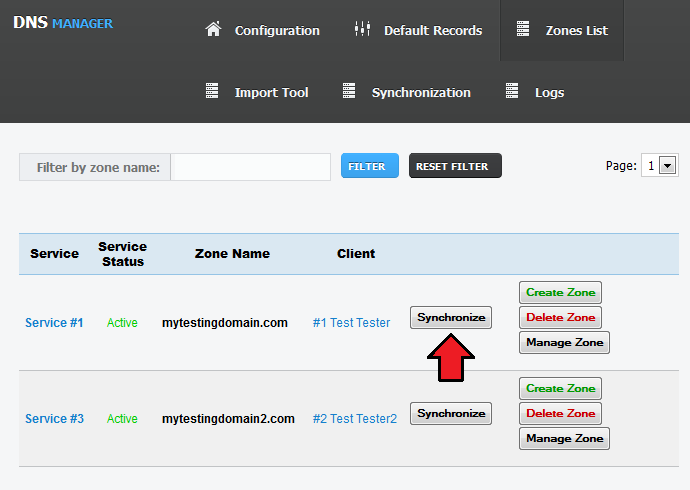Open the Zones List tab
The width and height of the screenshot is (690, 490).
[576, 31]
